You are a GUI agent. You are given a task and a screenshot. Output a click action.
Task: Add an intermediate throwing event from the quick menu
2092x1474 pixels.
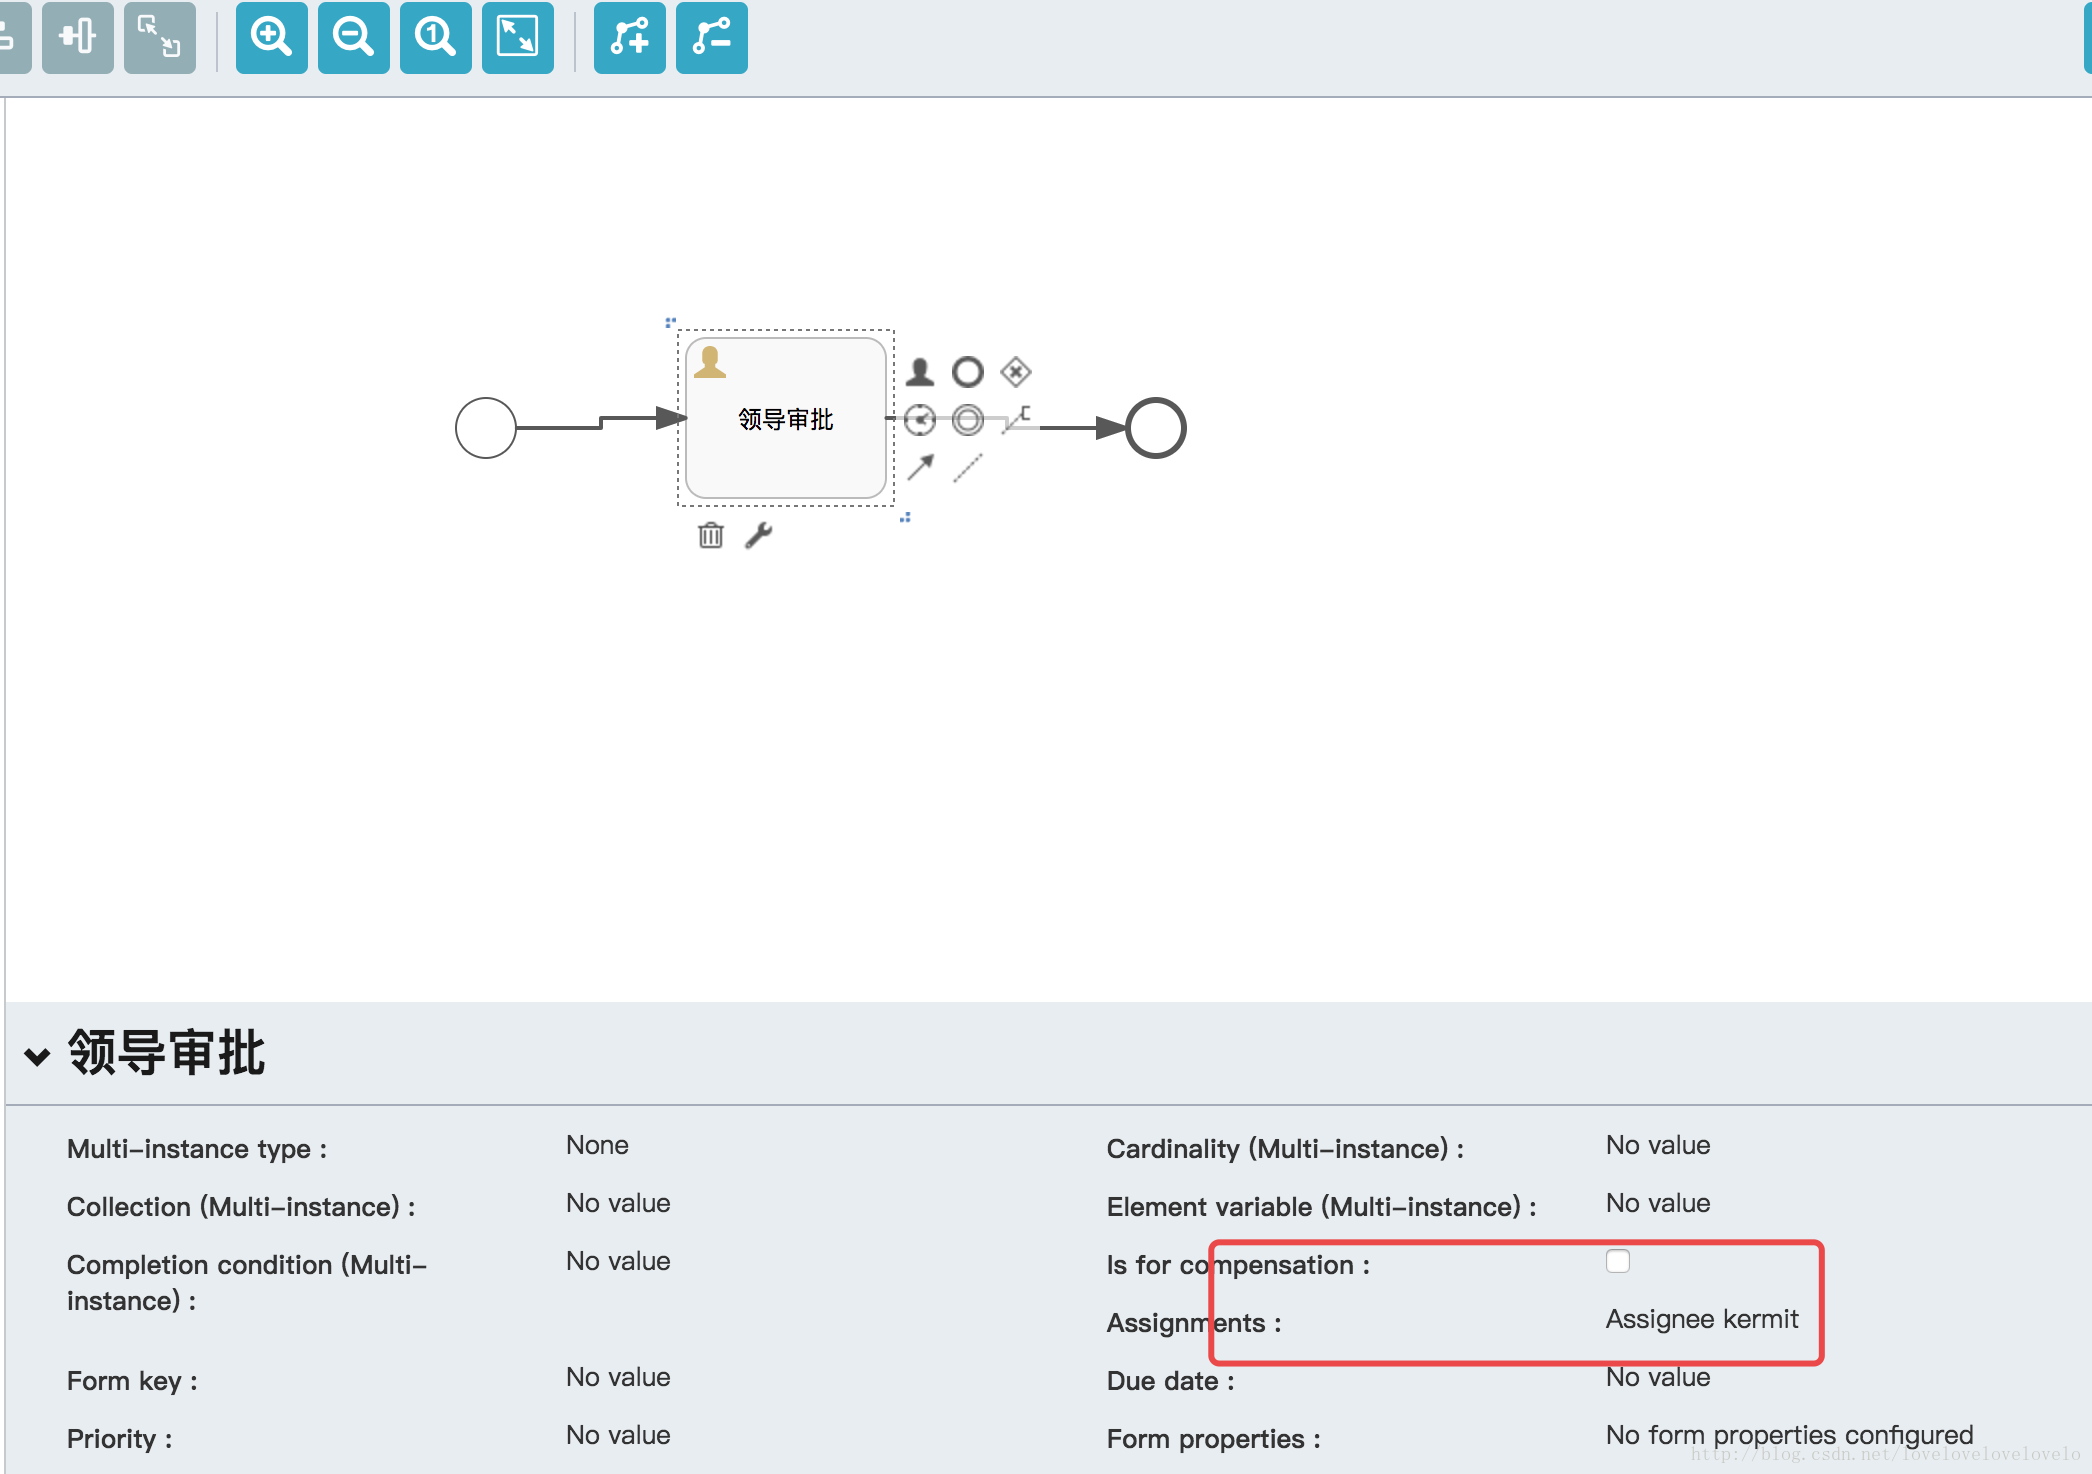[967, 420]
